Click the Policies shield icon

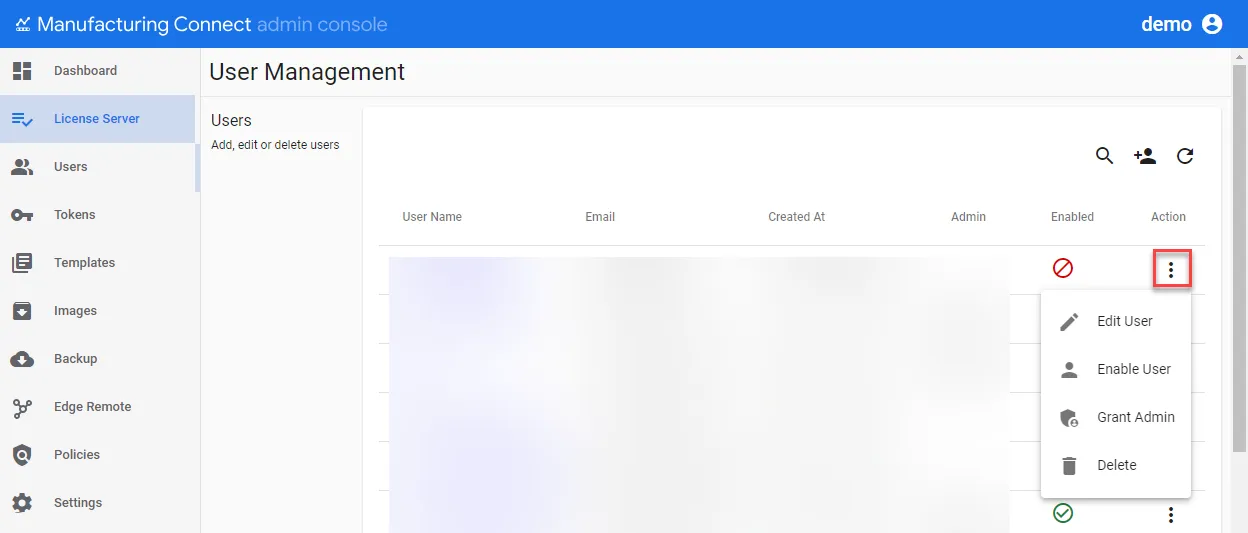coord(22,455)
